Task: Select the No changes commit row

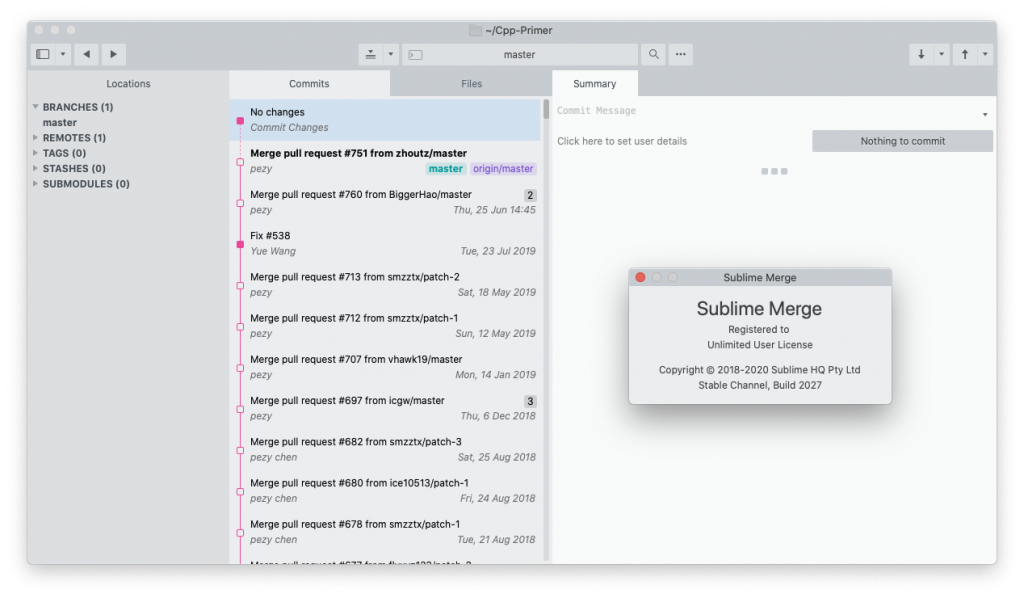Action: (385, 119)
